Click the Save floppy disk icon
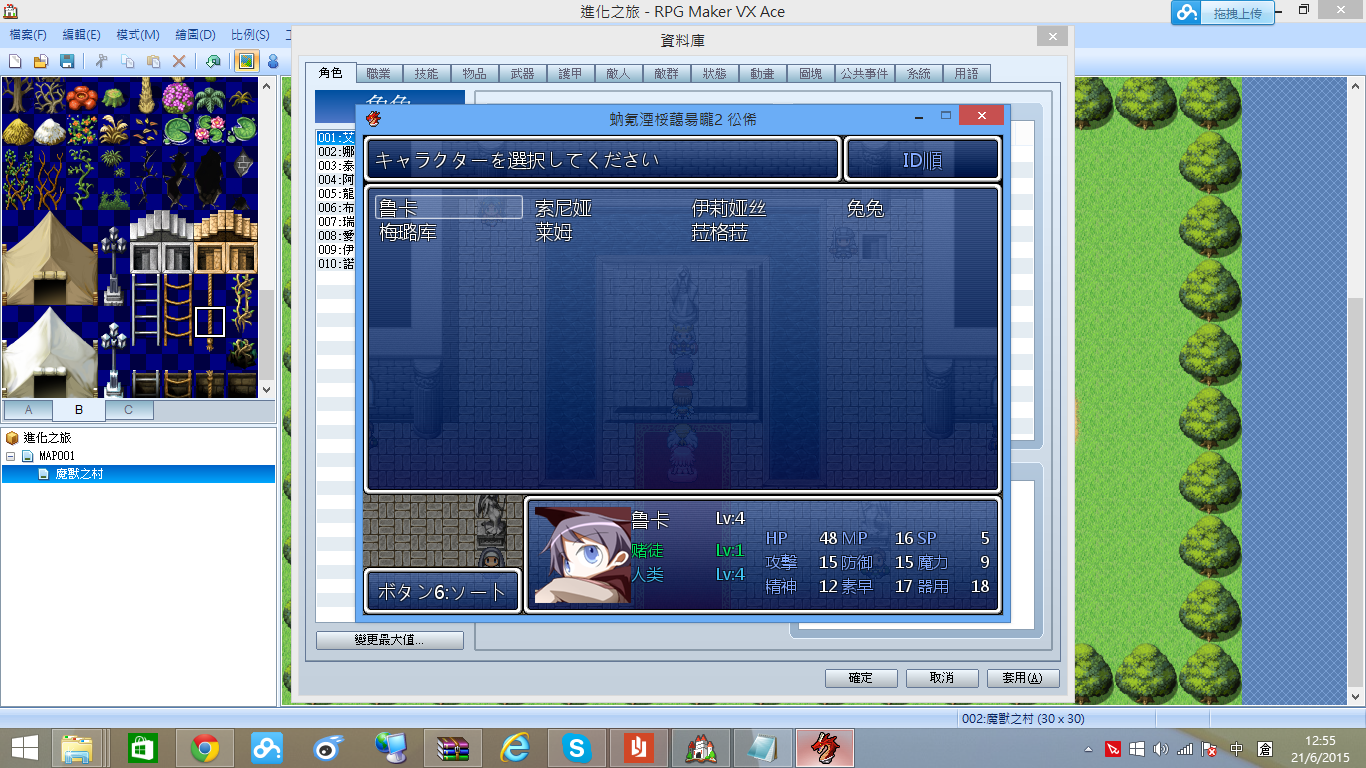The width and height of the screenshot is (1366, 768). [67, 61]
